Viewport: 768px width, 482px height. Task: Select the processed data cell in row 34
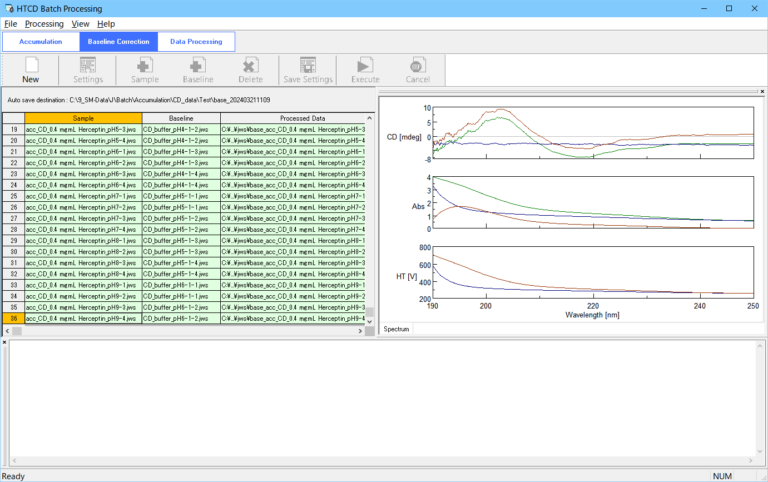coord(293,296)
